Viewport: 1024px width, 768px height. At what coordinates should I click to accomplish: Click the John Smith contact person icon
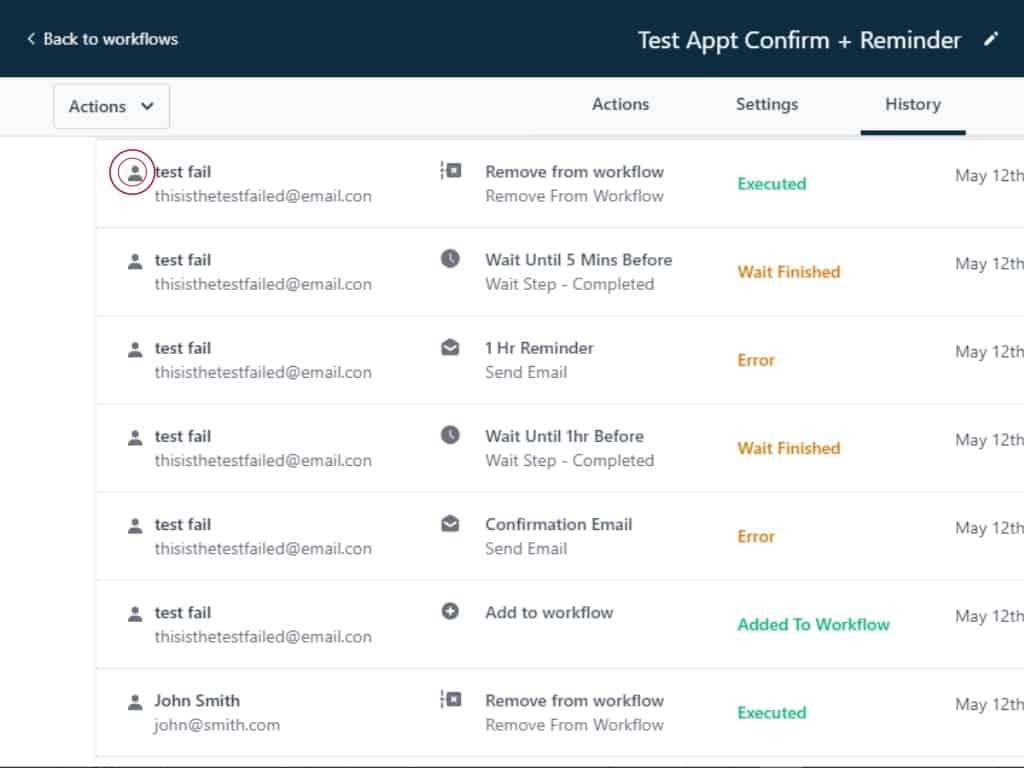click(135, 702)
